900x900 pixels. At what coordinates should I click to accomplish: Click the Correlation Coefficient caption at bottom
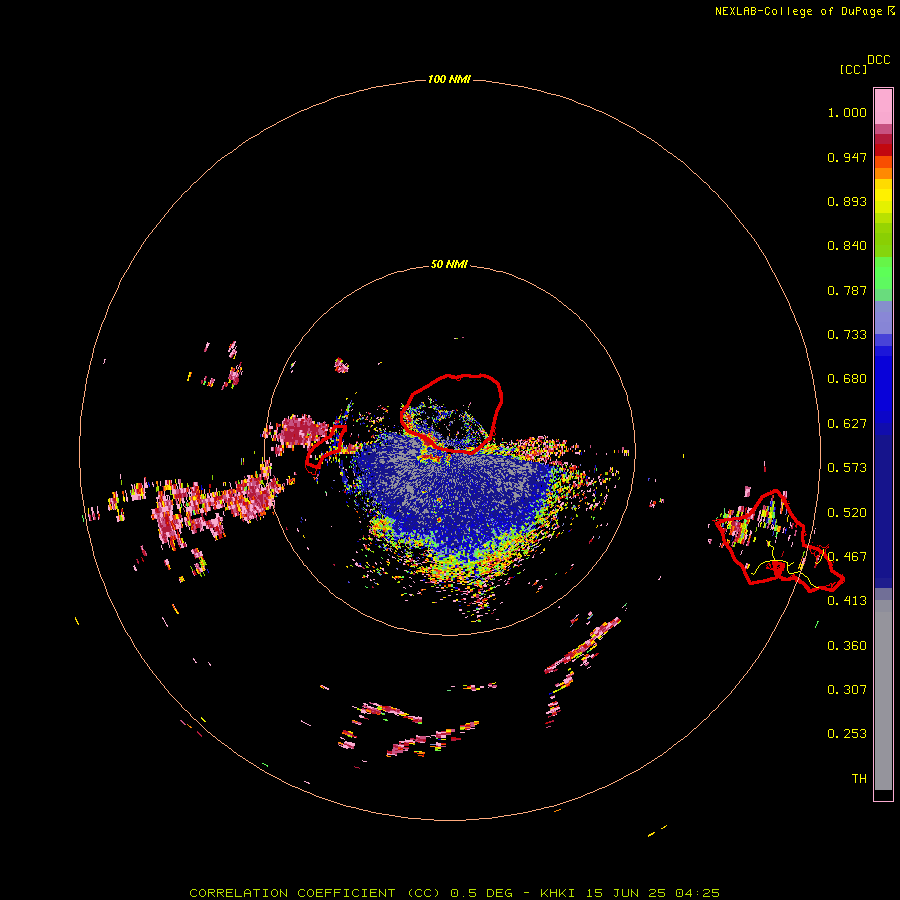pos(454,893)
